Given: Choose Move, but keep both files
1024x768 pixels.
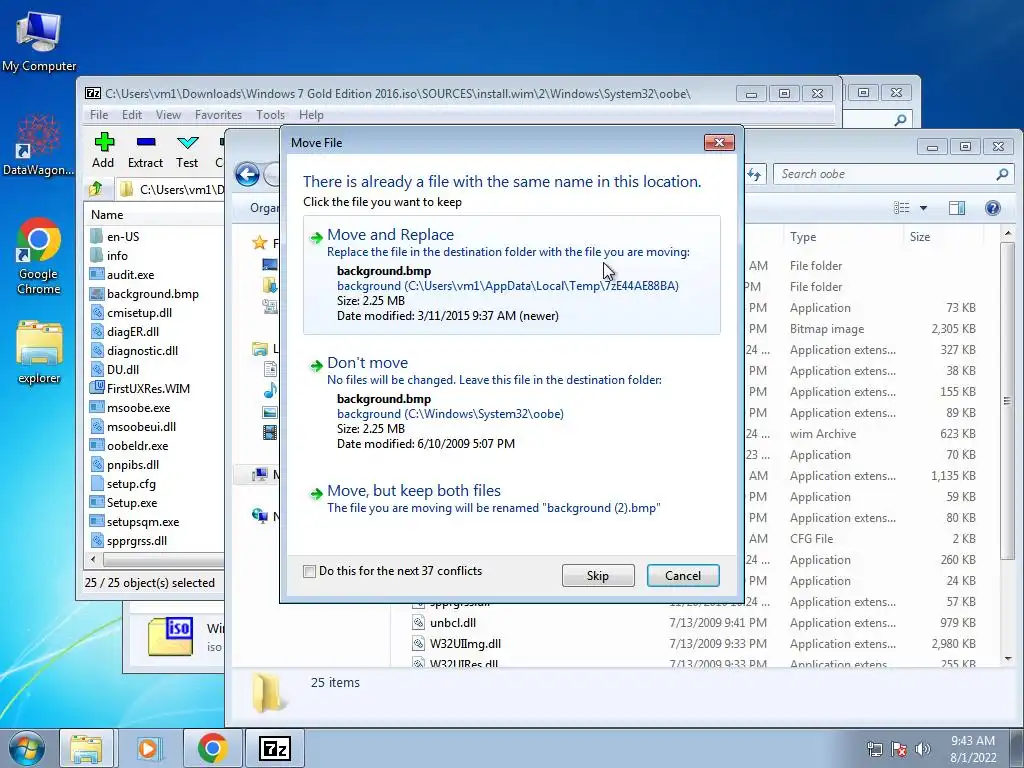Looking at the screenshot, I should coord(511,499).
